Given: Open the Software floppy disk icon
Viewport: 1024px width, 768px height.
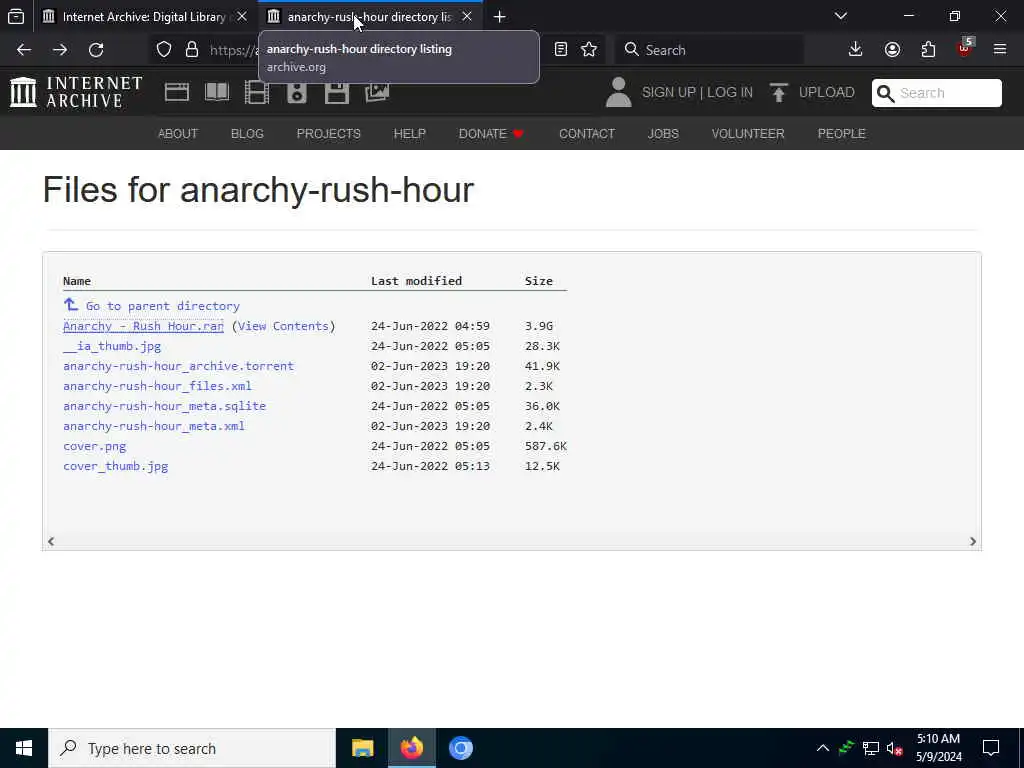Looking at the screenshot, I should point(337,92).
